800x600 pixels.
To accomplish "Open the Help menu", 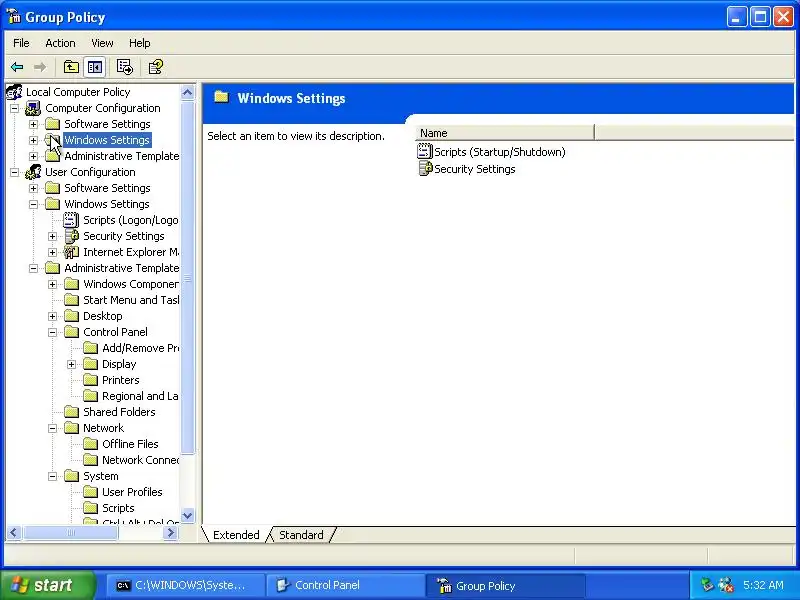I will click(139, 43).
